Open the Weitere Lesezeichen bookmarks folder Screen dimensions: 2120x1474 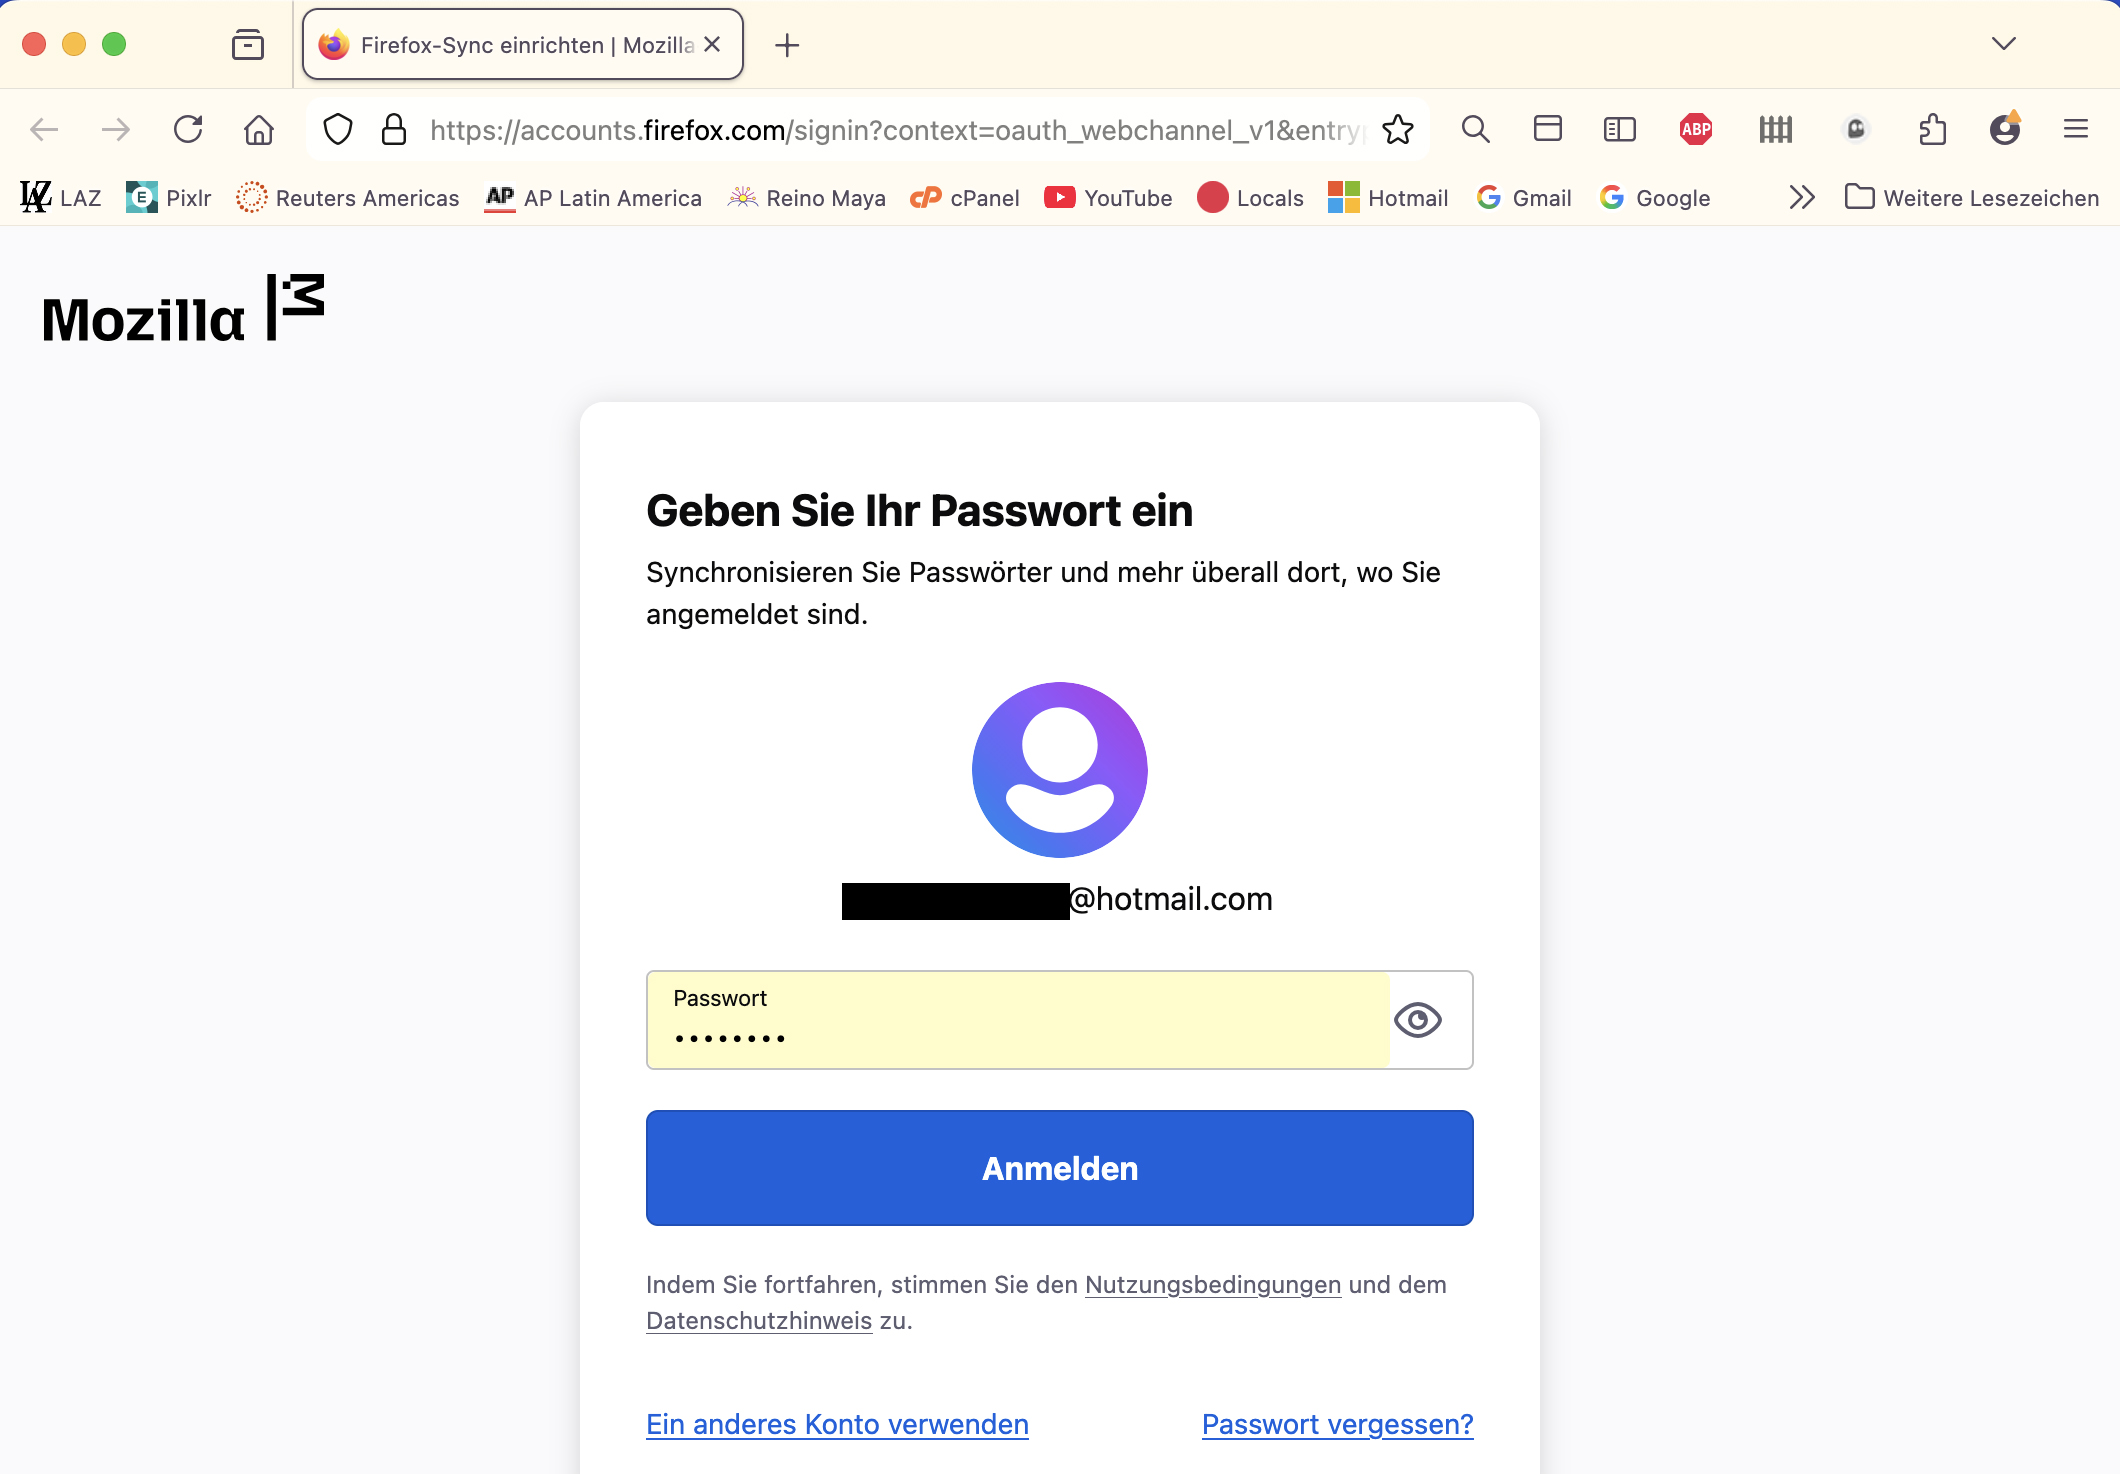(x=1971, y=198)
